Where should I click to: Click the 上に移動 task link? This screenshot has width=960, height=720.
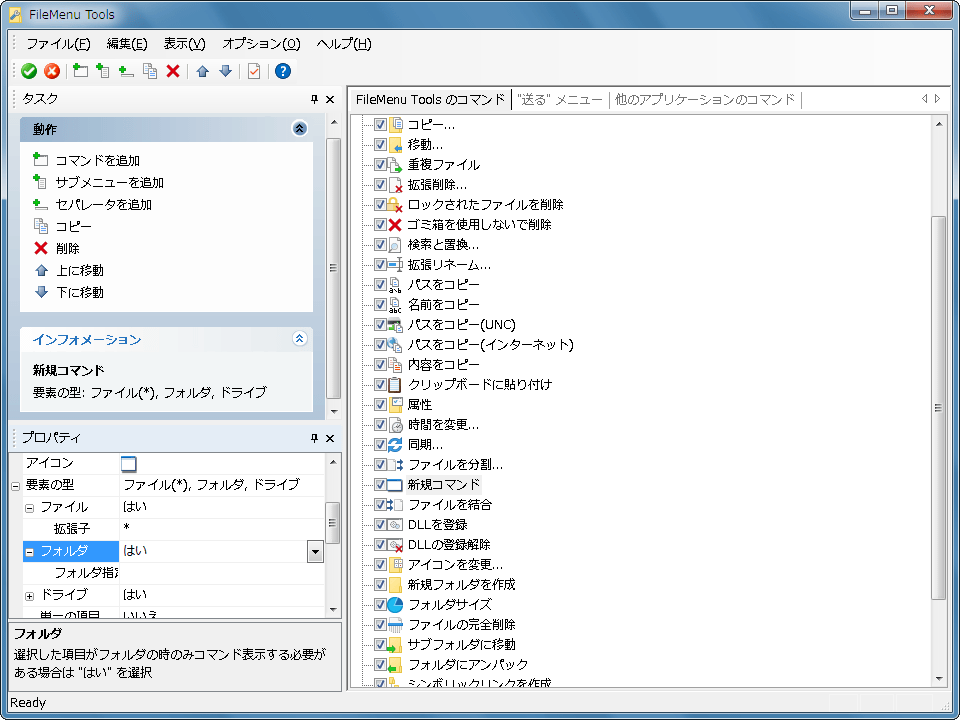point(80,271)
